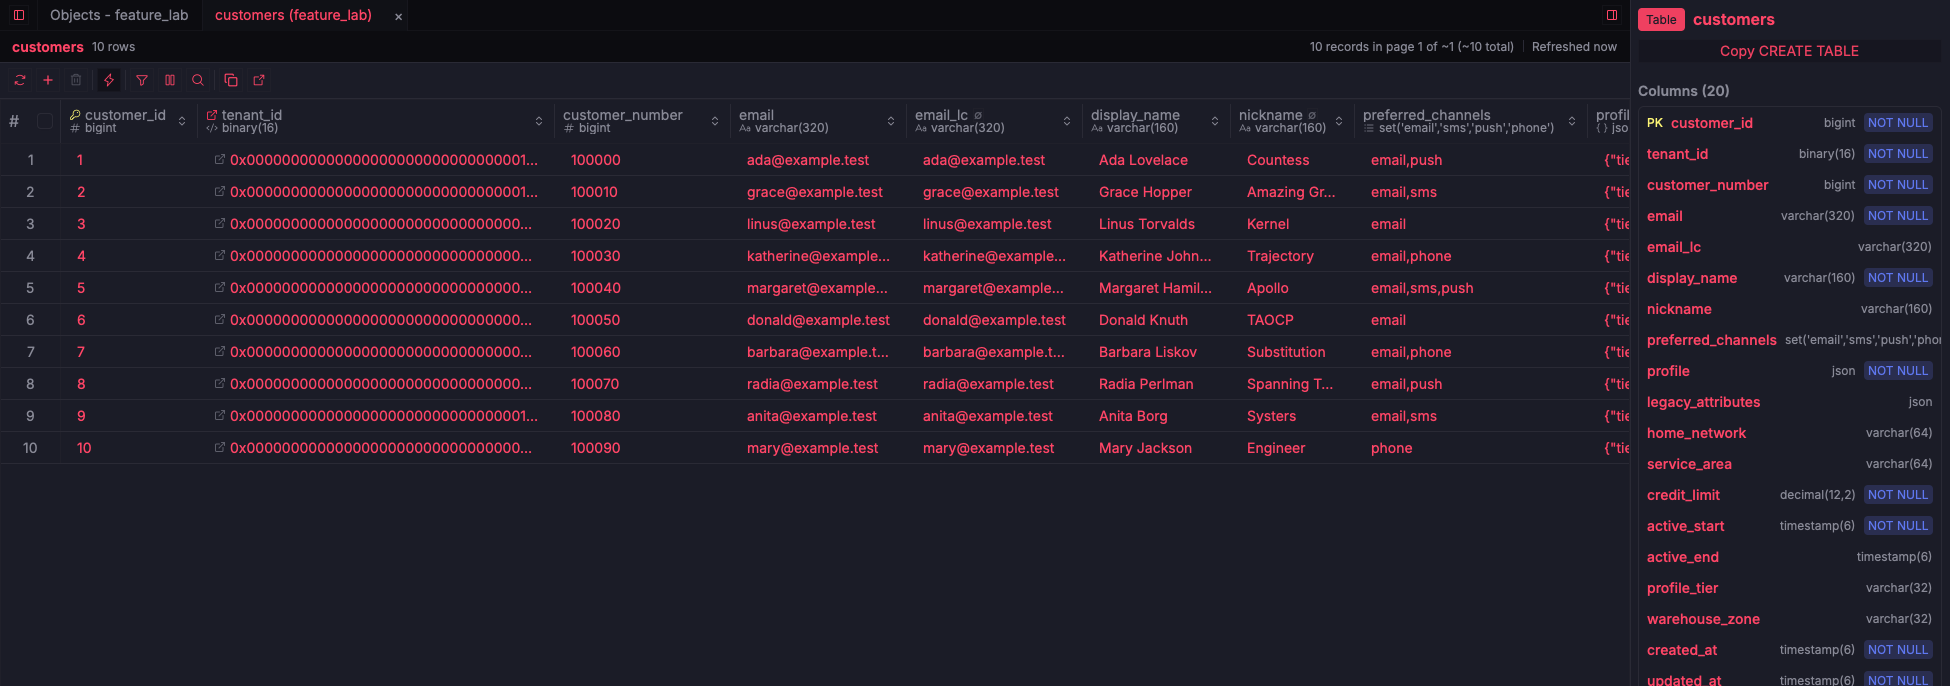Click customer_number cell 100050

pos(595,320)
